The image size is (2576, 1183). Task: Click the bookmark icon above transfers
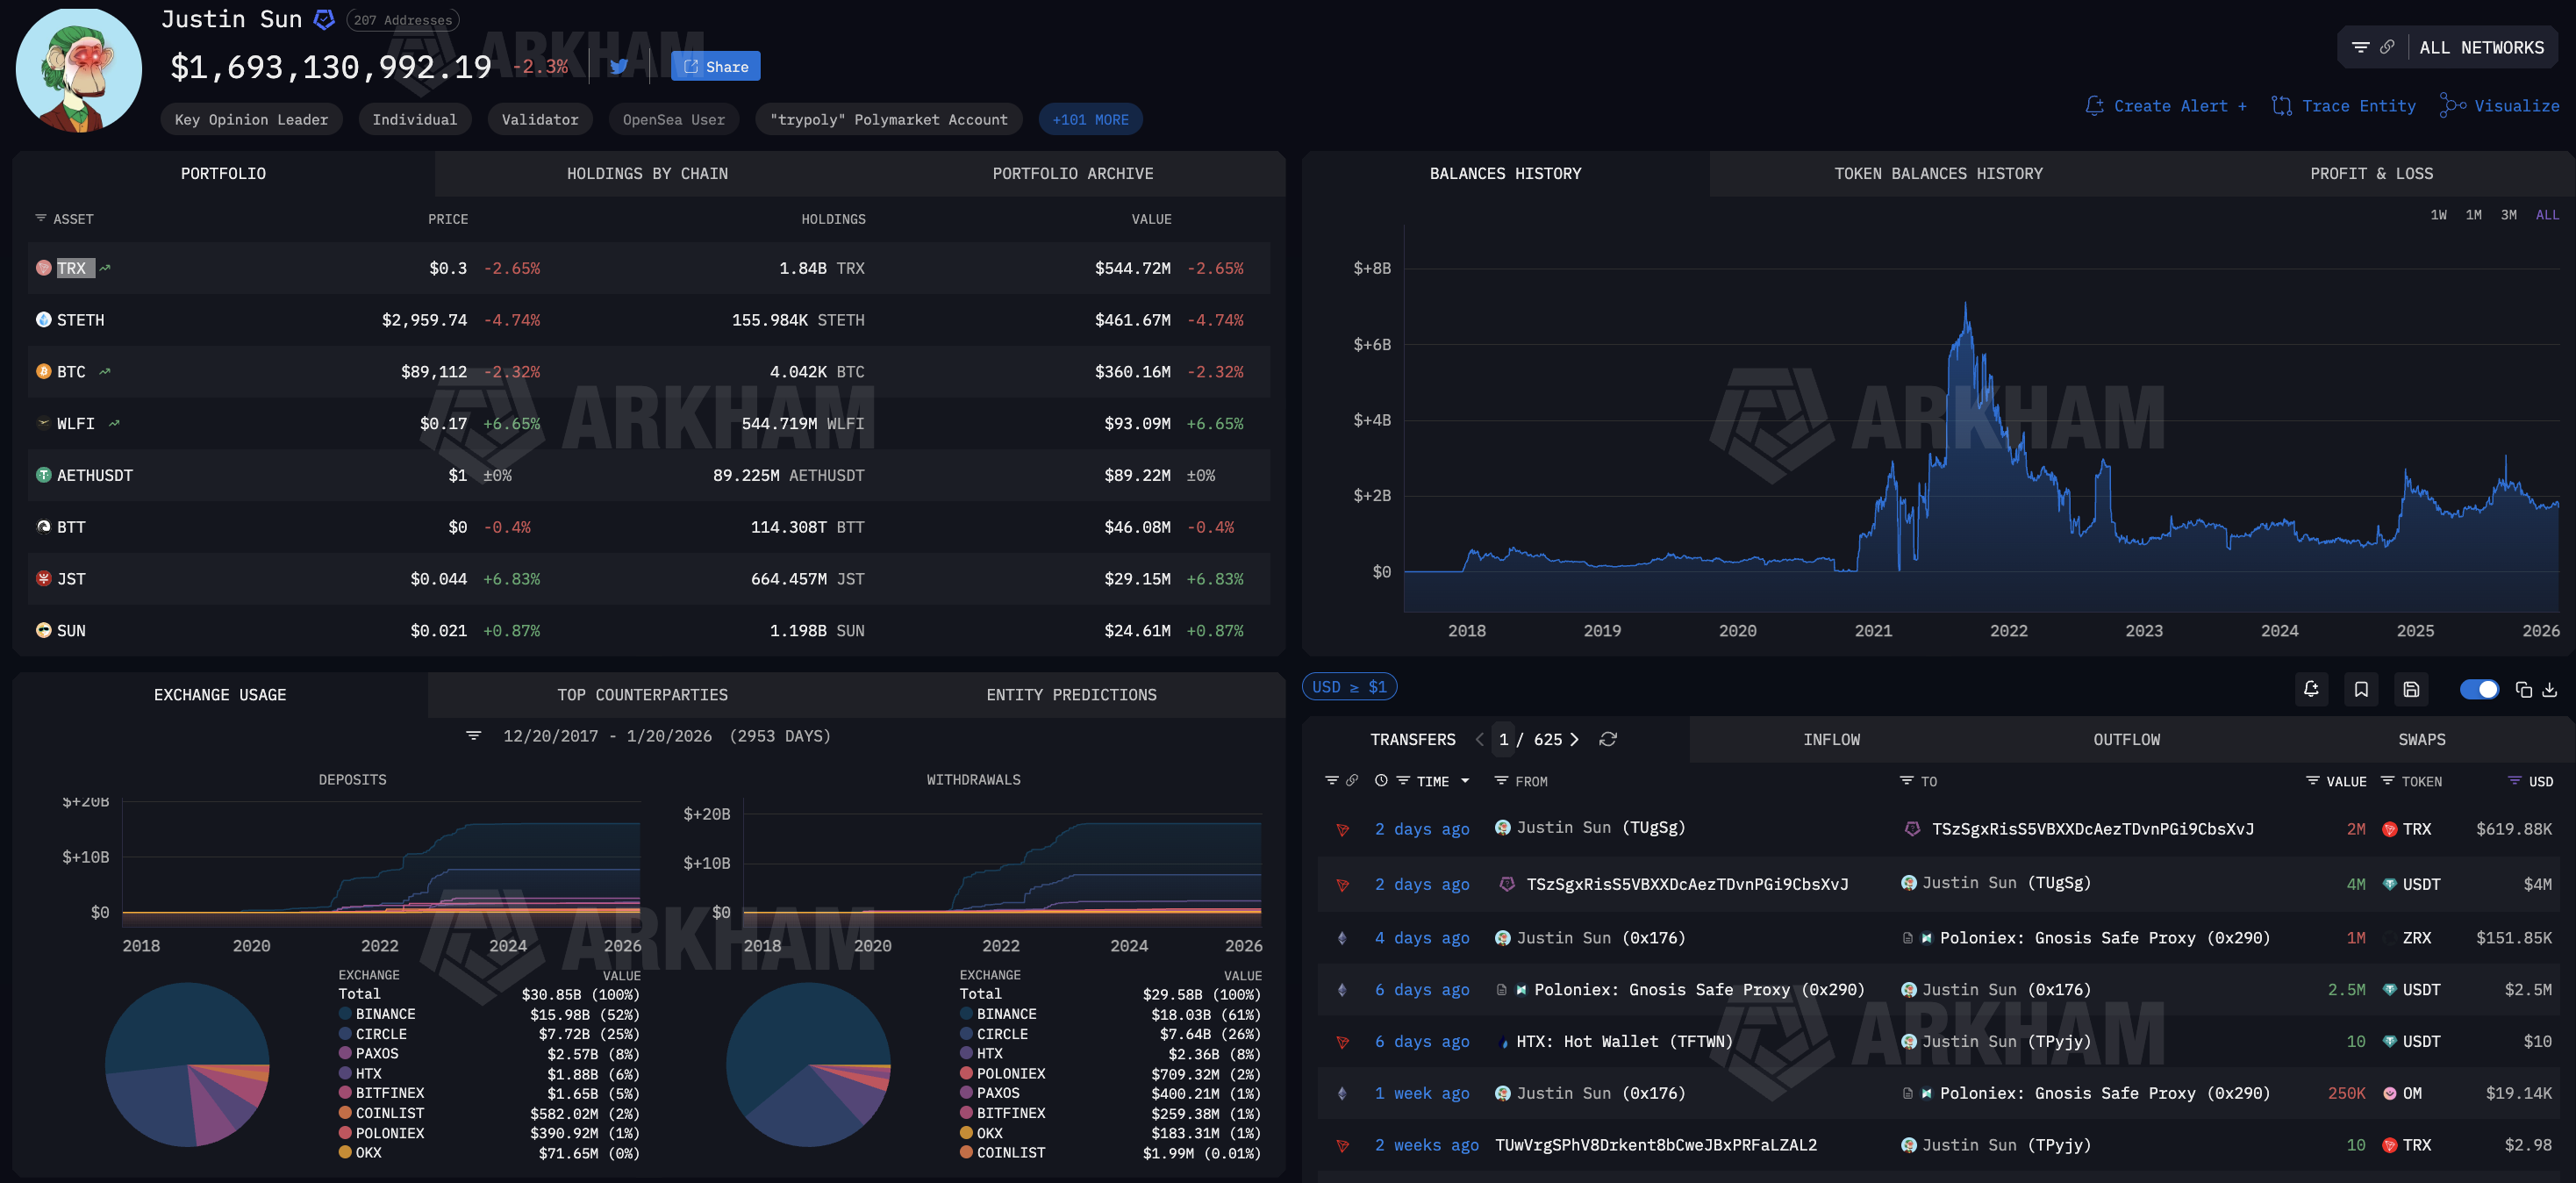click(2361, 689)
